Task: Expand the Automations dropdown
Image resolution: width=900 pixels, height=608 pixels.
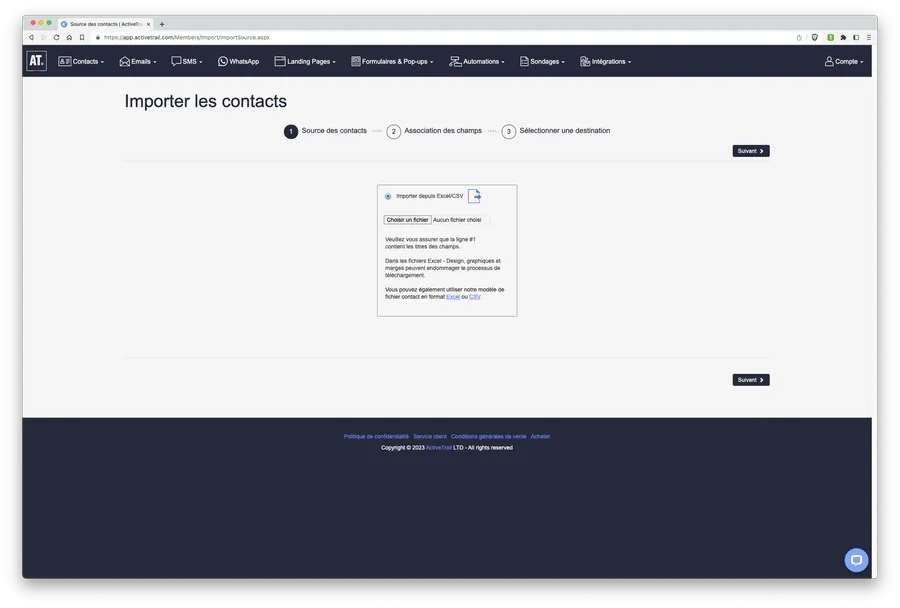Action: coord(477,61)
